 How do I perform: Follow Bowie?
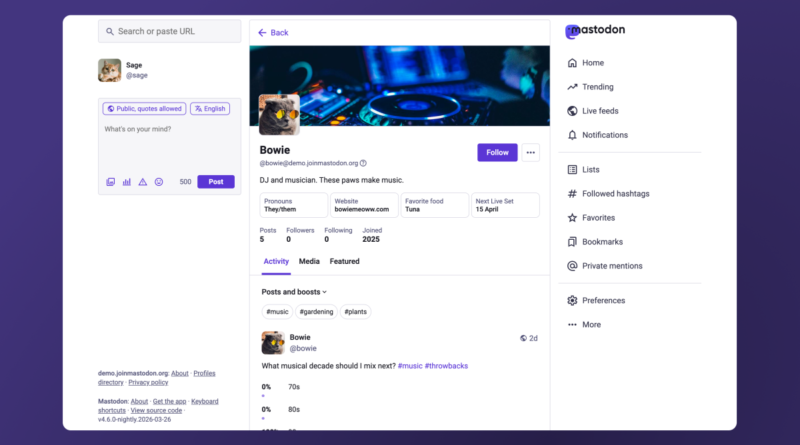pyautogui.click(x=497, y=153)
